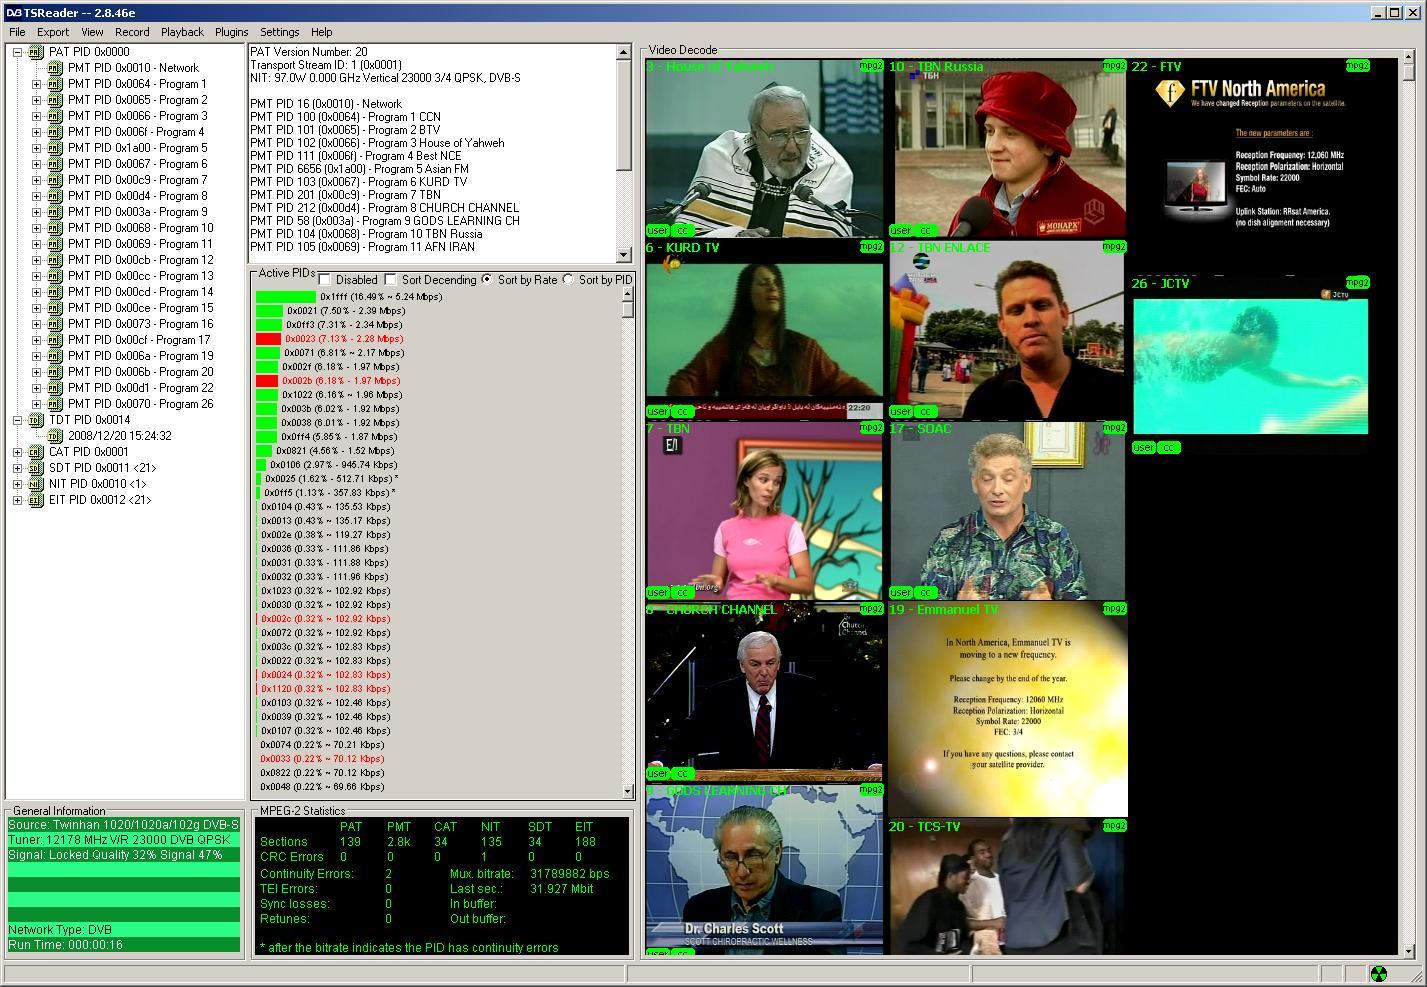1427x987 pixels.
Task: Click the down arrow of Video Decode scrollbar
Action: (x=1409, y=951)
